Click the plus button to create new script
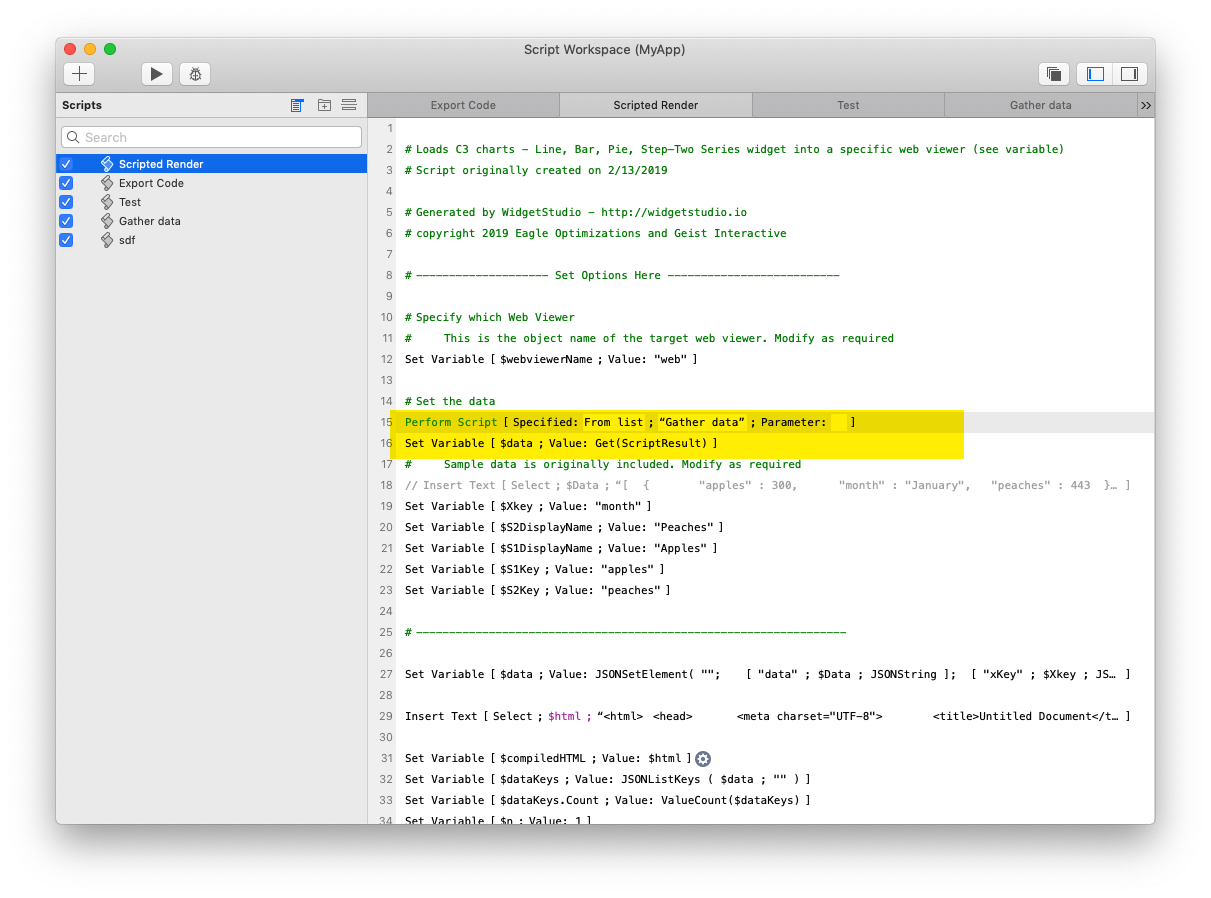The image size is (1211, 898). click(80, 73)
